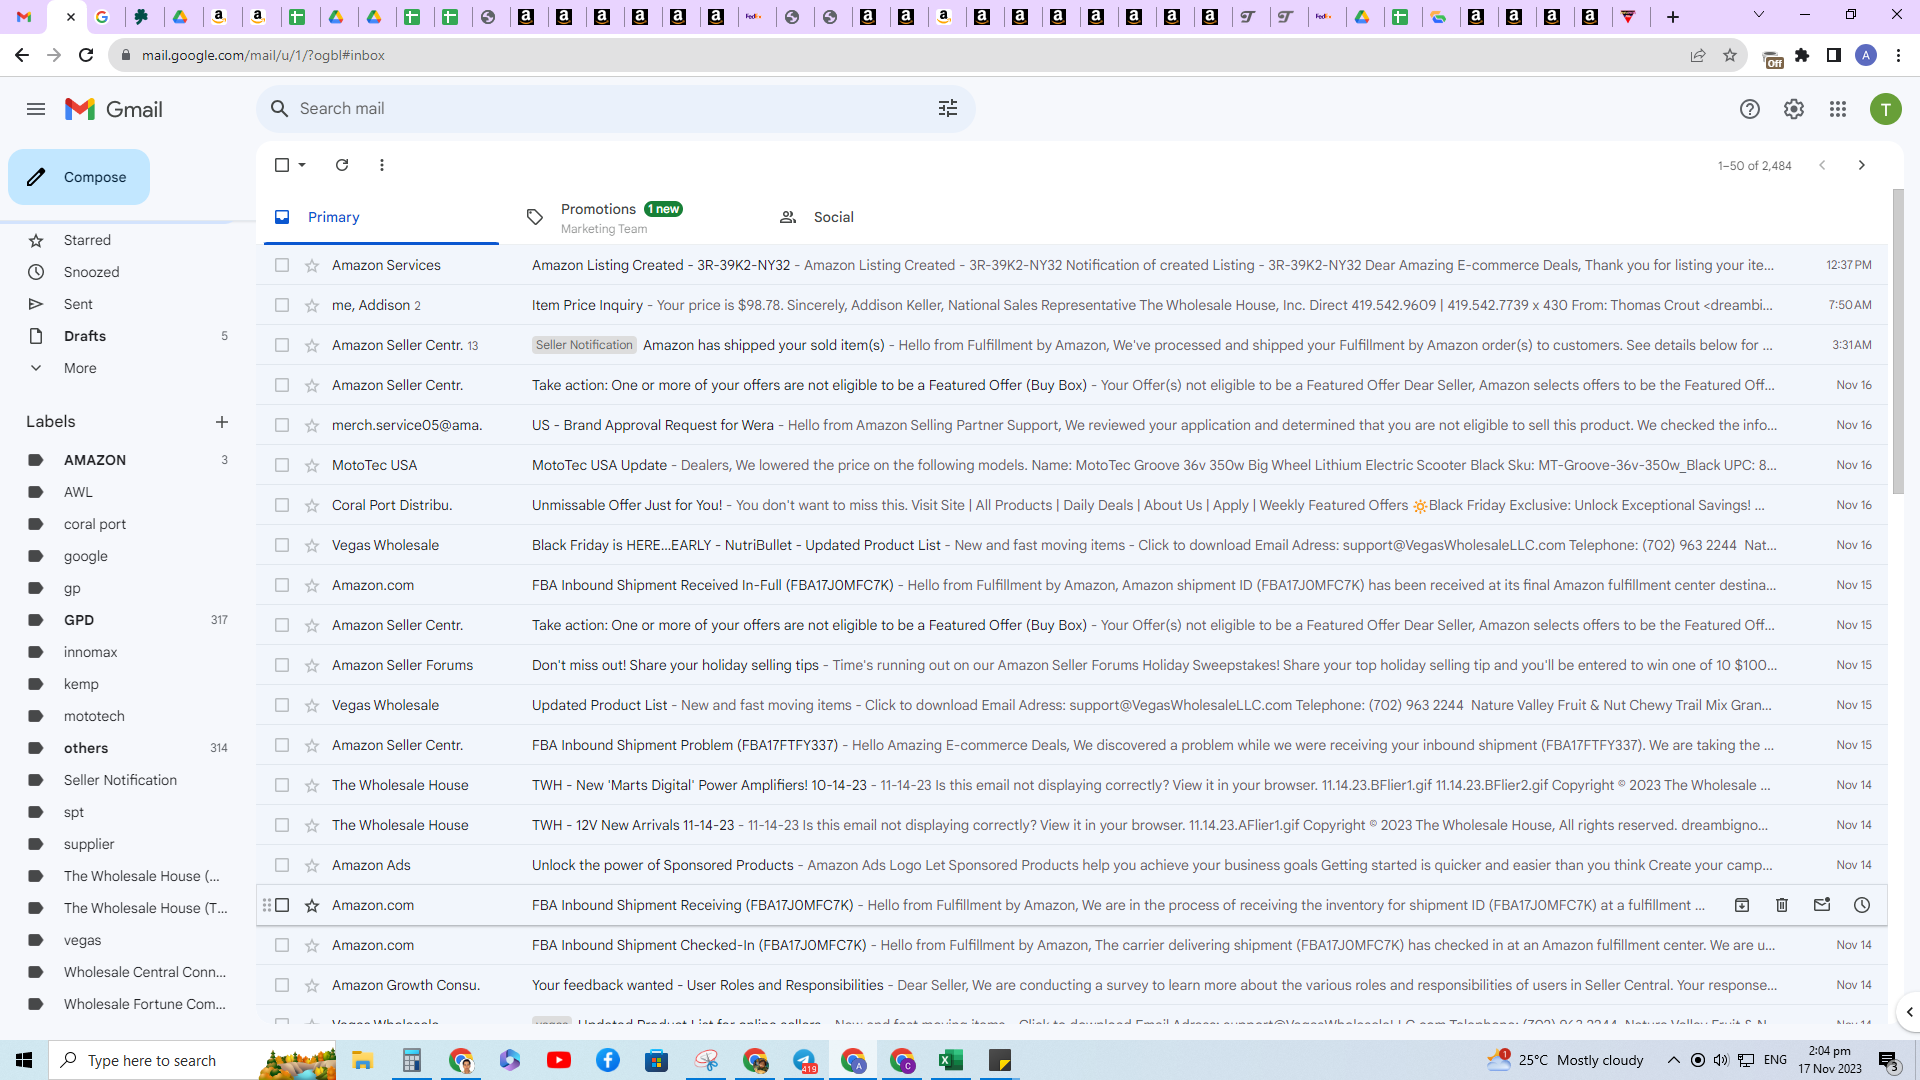1920x1080 pixels.
Task: Open the inbox More options menu
Action: click(382, 165)
